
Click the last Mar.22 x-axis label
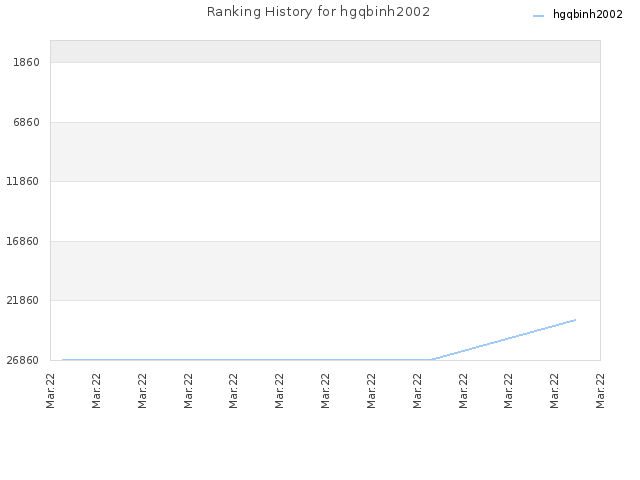coord(600,391)
